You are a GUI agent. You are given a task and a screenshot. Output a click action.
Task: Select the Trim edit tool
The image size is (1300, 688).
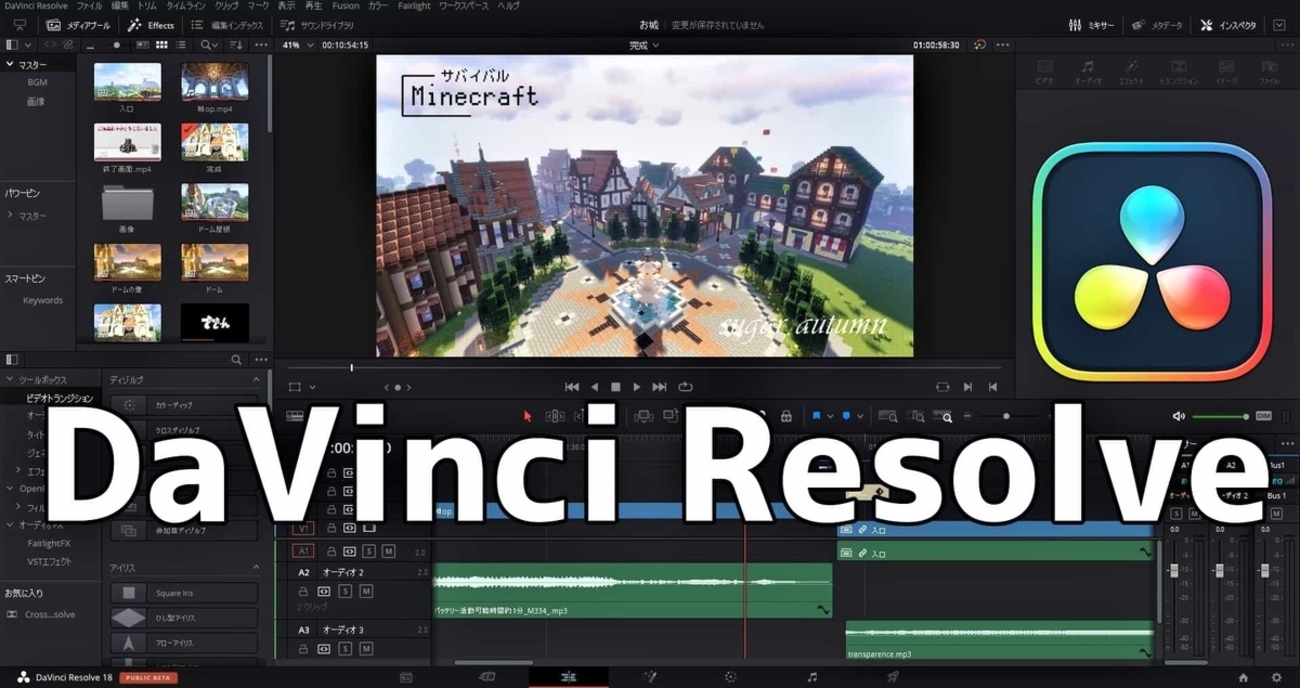click(555, 416)
